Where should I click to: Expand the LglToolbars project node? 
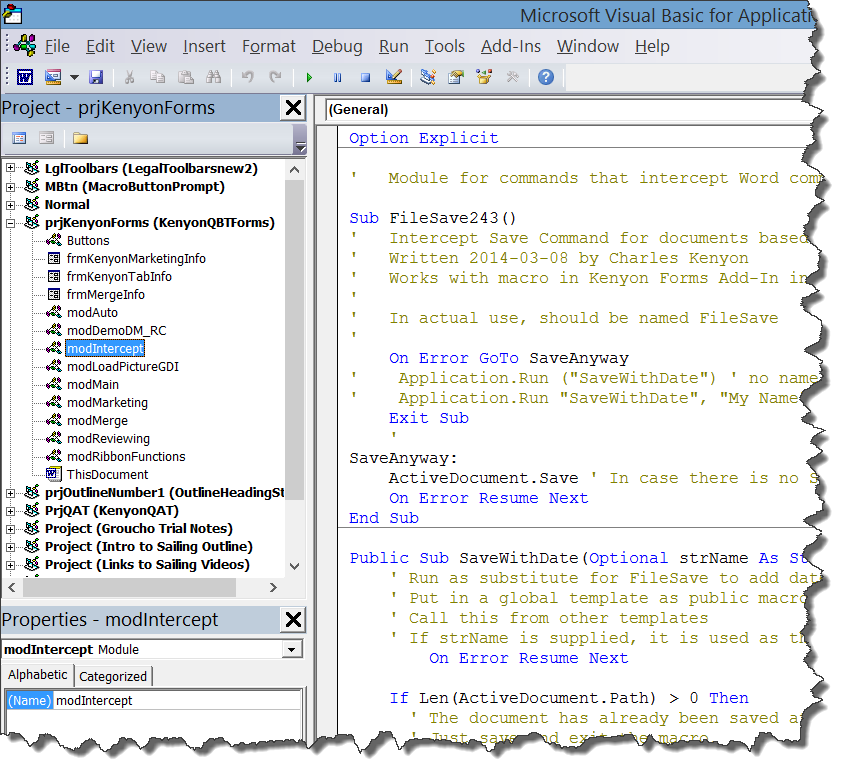tap(10, 168)
